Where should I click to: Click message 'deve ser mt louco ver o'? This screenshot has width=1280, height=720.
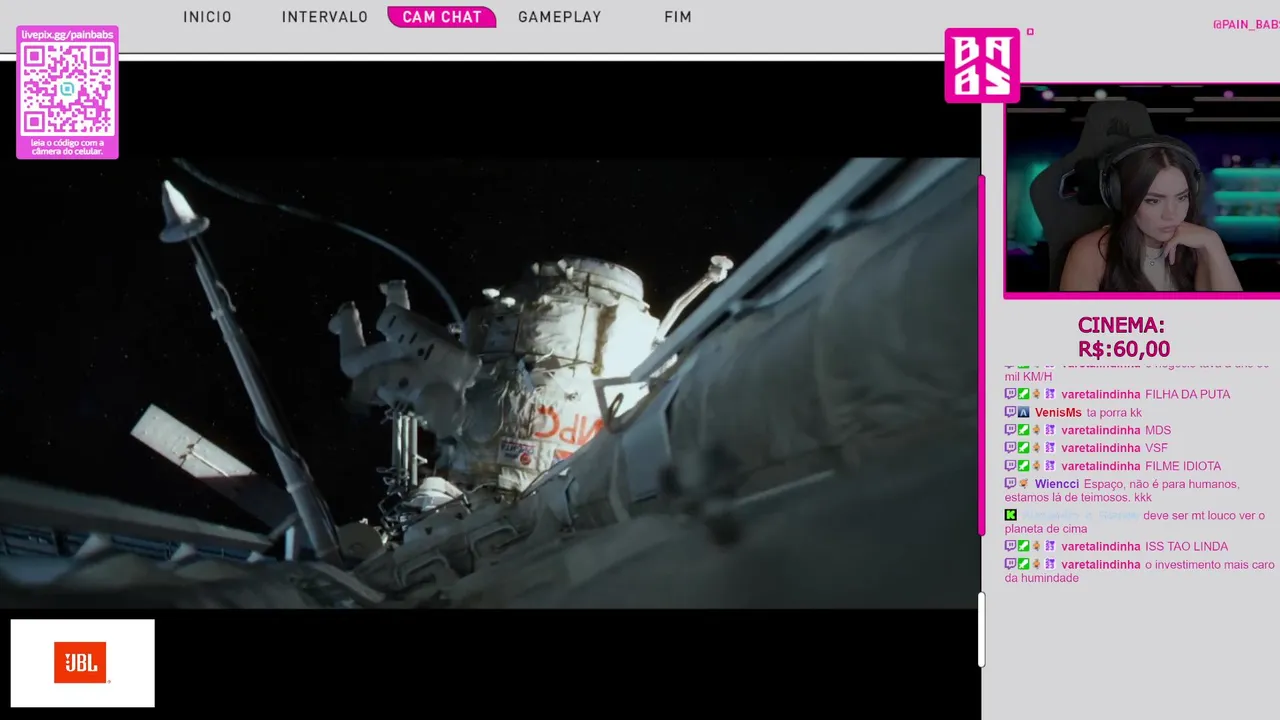(1204, 515)
